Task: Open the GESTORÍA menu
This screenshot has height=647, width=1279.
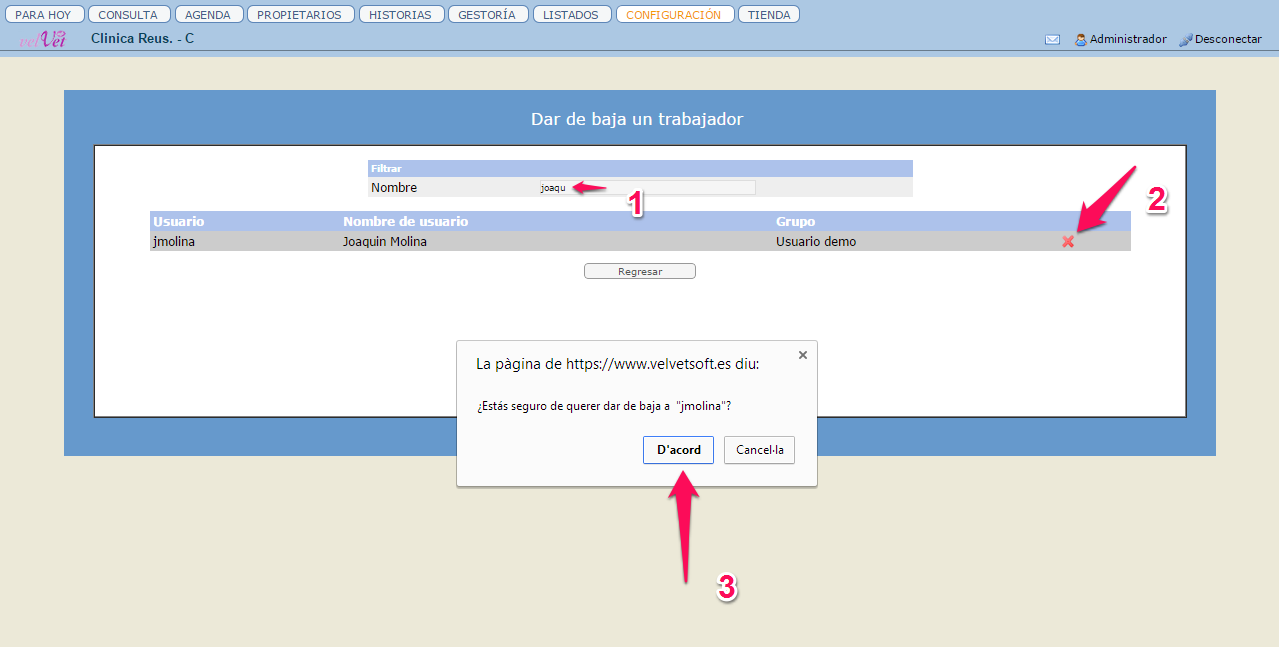Action: [x=487, y=15]
